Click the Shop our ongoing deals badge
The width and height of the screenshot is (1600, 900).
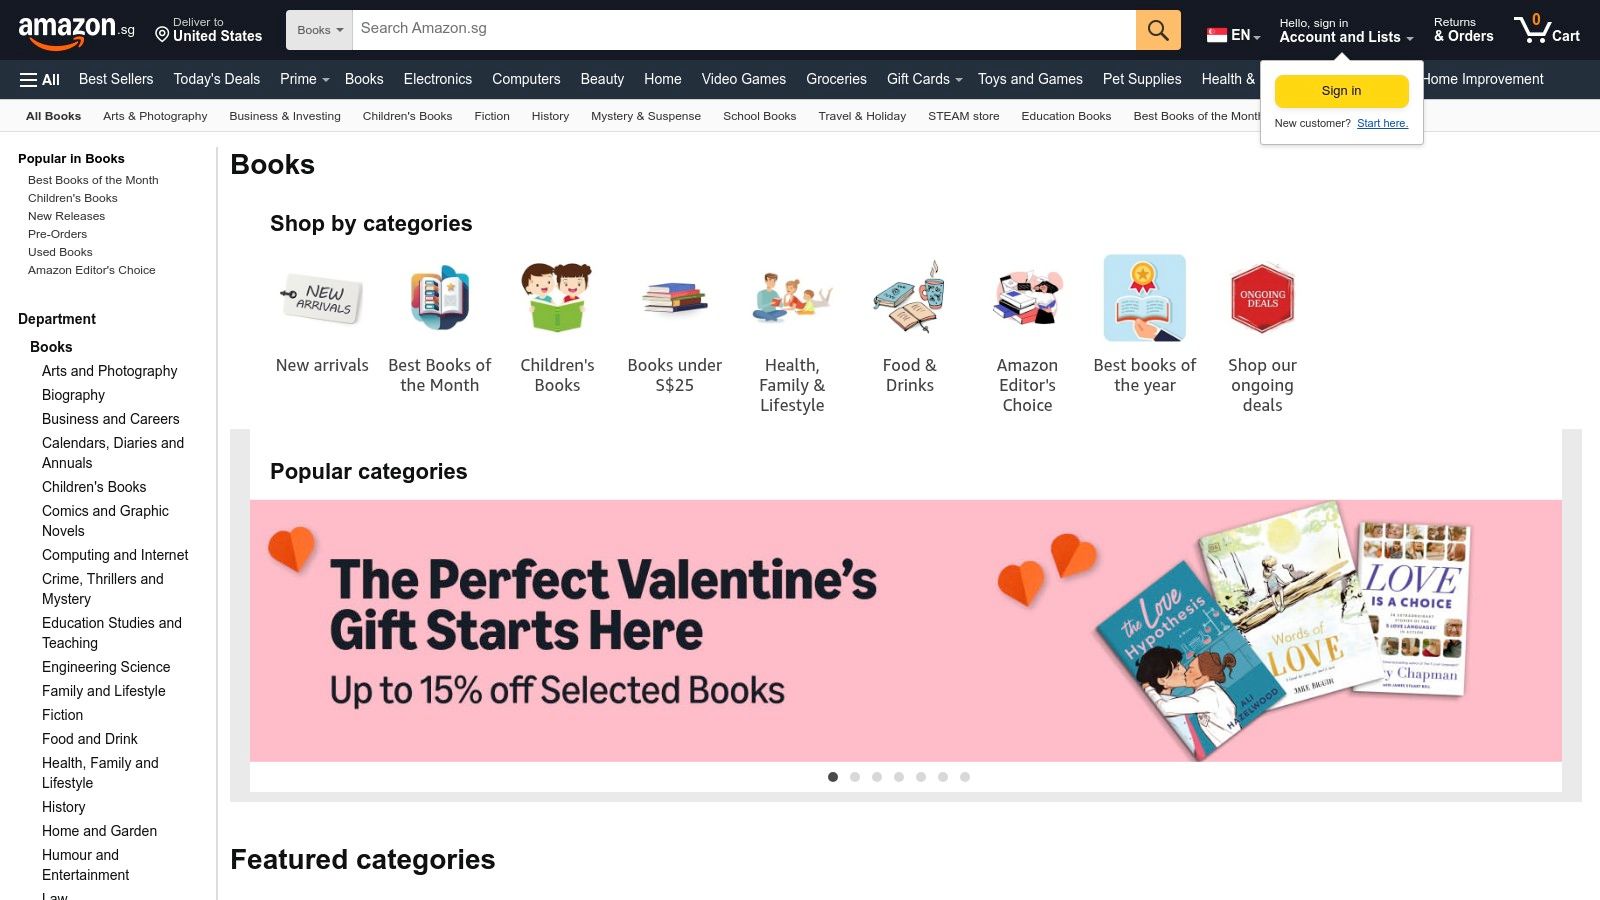pyautogui.click(x=1262, y=297)
